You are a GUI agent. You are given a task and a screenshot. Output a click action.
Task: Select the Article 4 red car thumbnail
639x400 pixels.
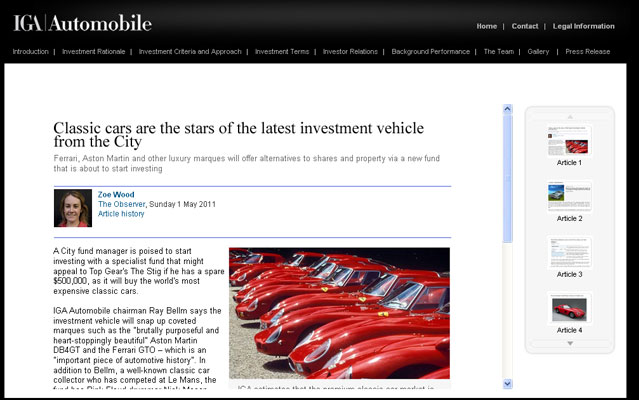(569, 308)
